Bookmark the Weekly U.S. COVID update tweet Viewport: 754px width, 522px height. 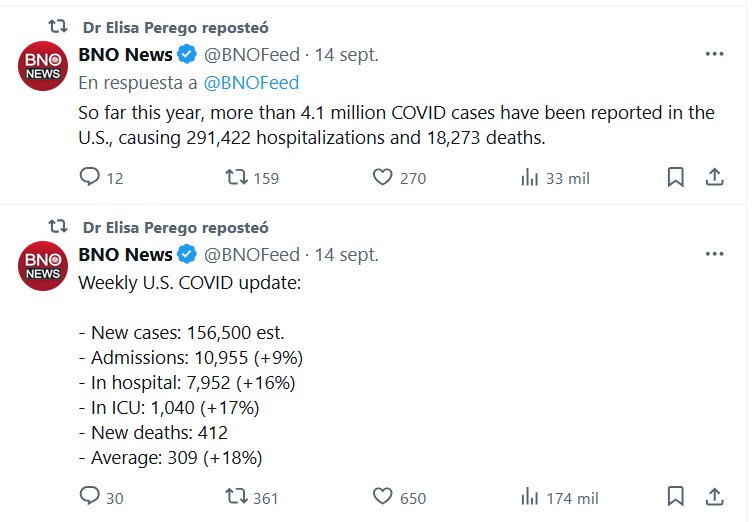pos(675,497)
